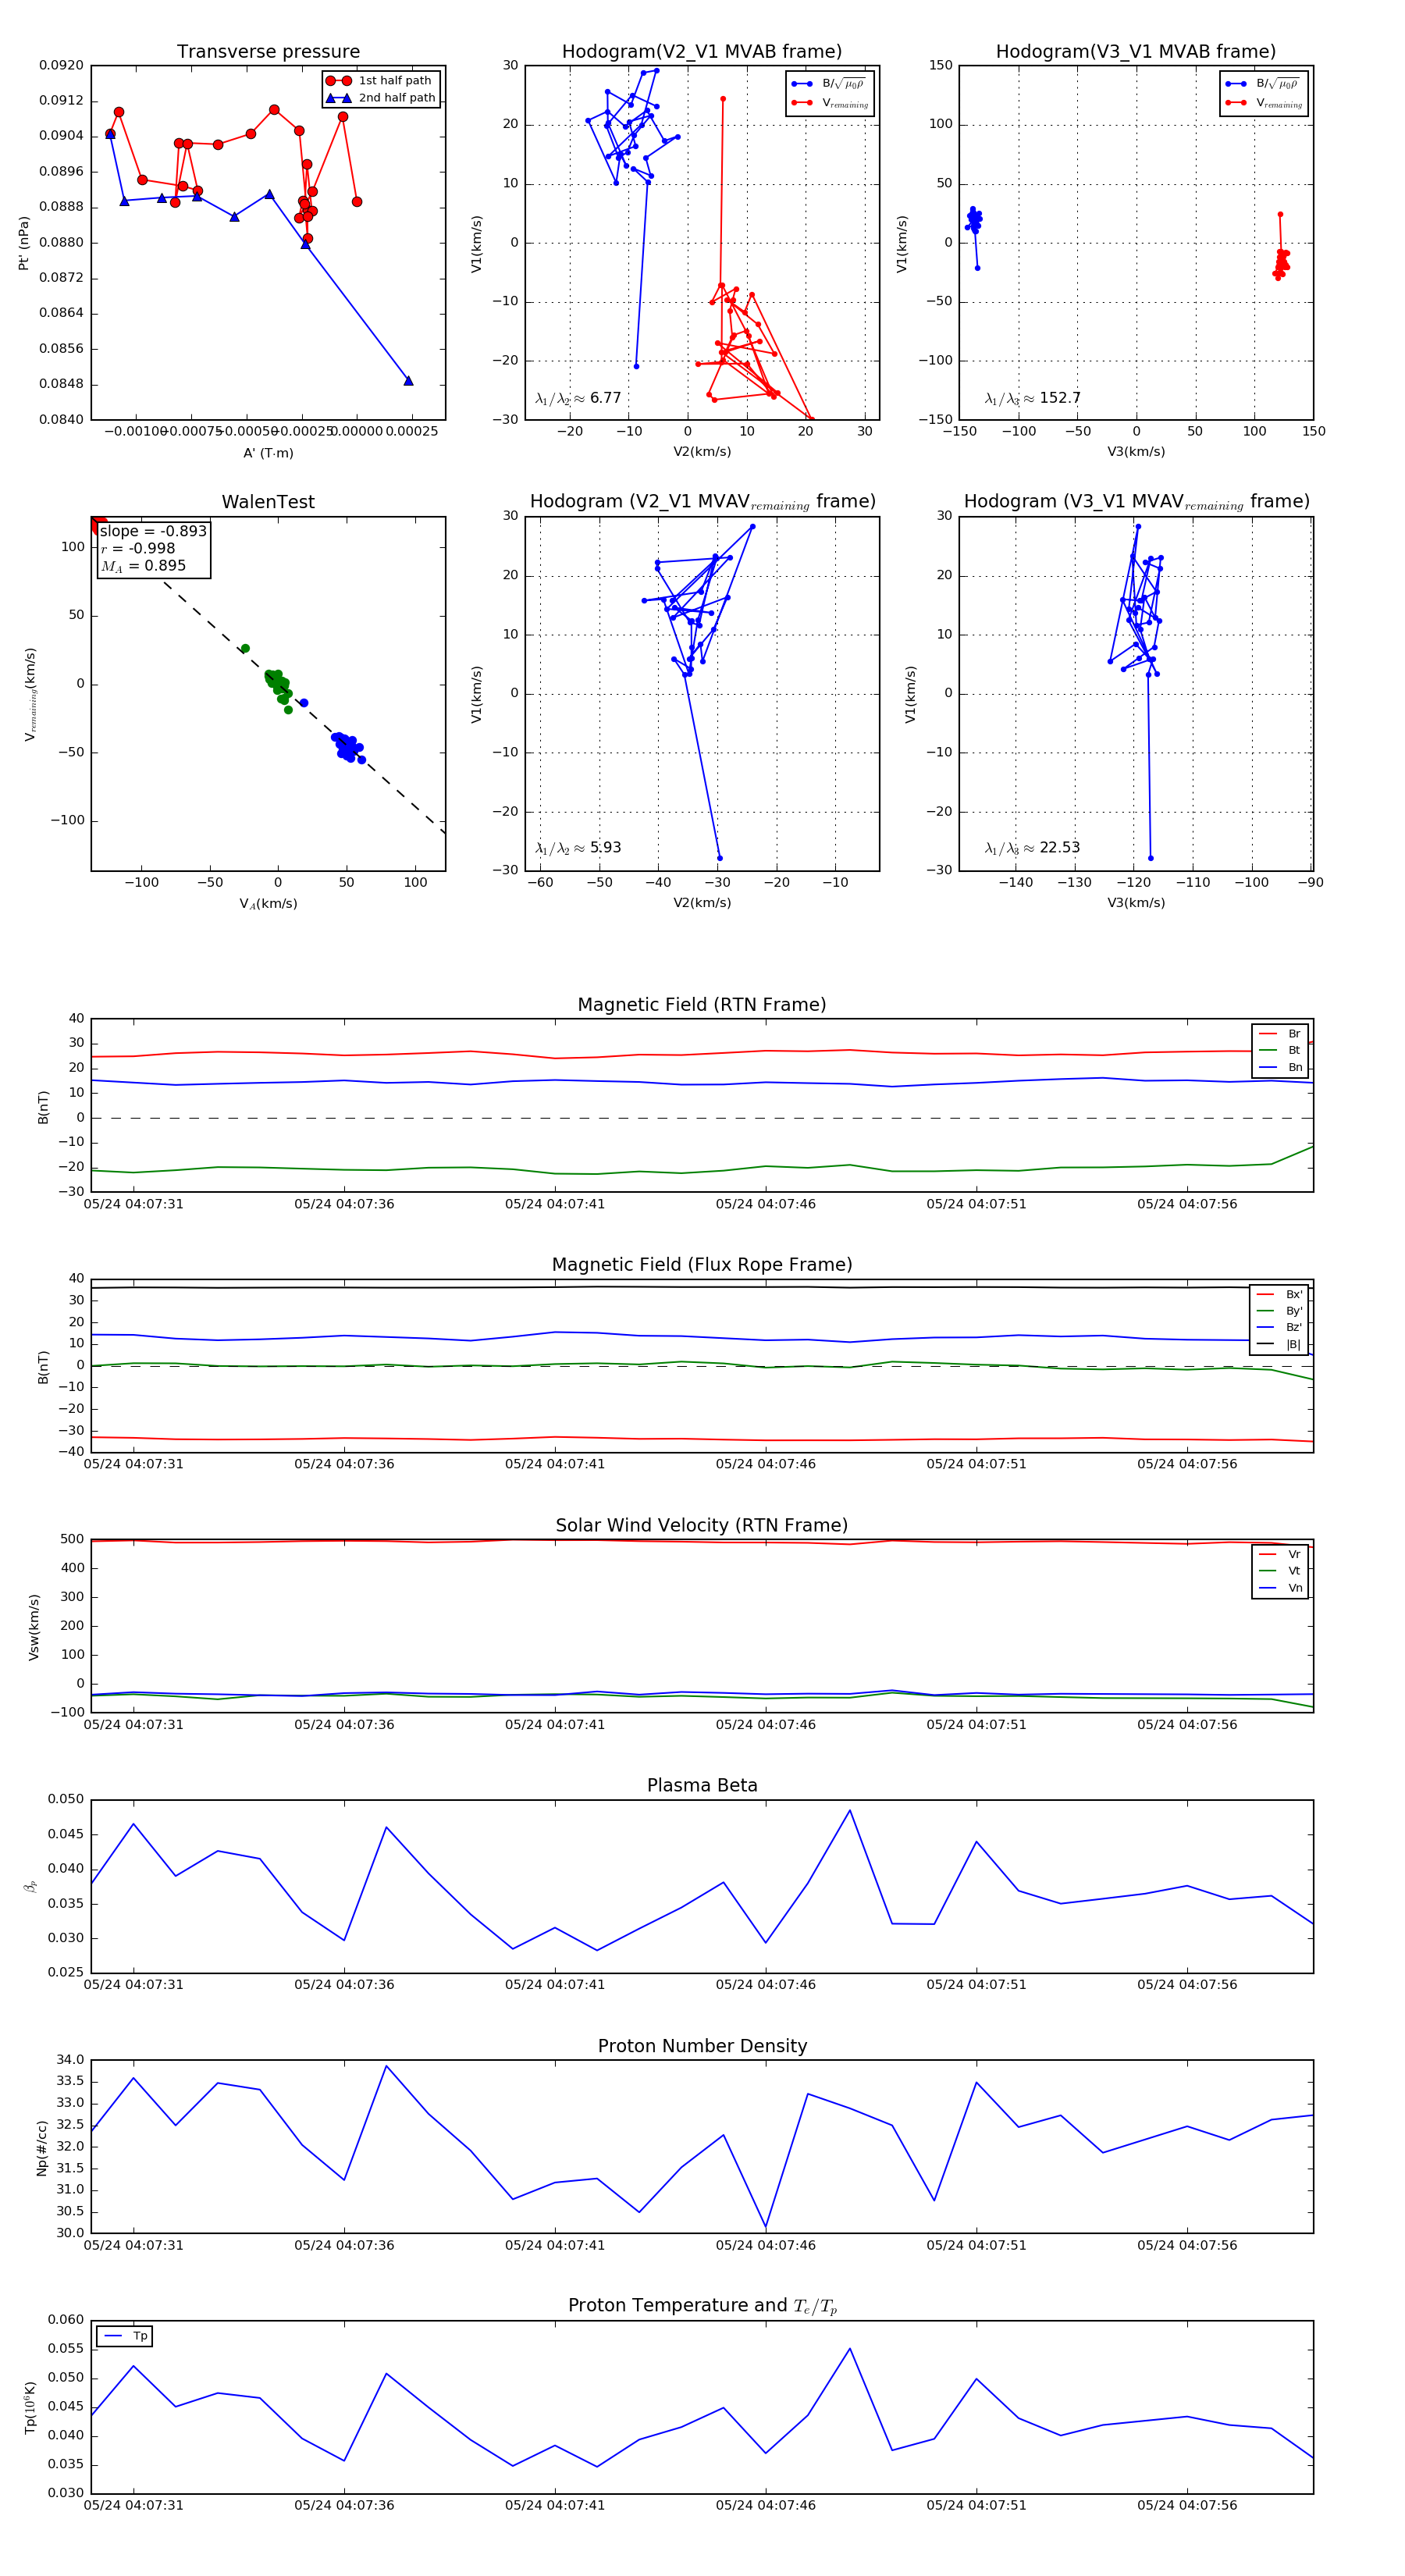The width and height of the screenshot is (1405, 2576).
Task: Click the 'Vt' legend entry
Action: (1280, 1571)
